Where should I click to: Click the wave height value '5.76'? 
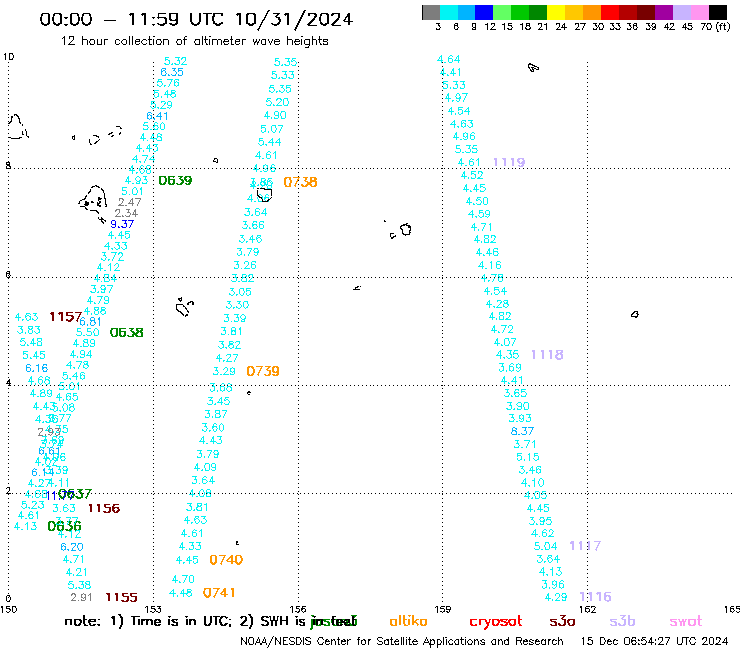(168, 83)
